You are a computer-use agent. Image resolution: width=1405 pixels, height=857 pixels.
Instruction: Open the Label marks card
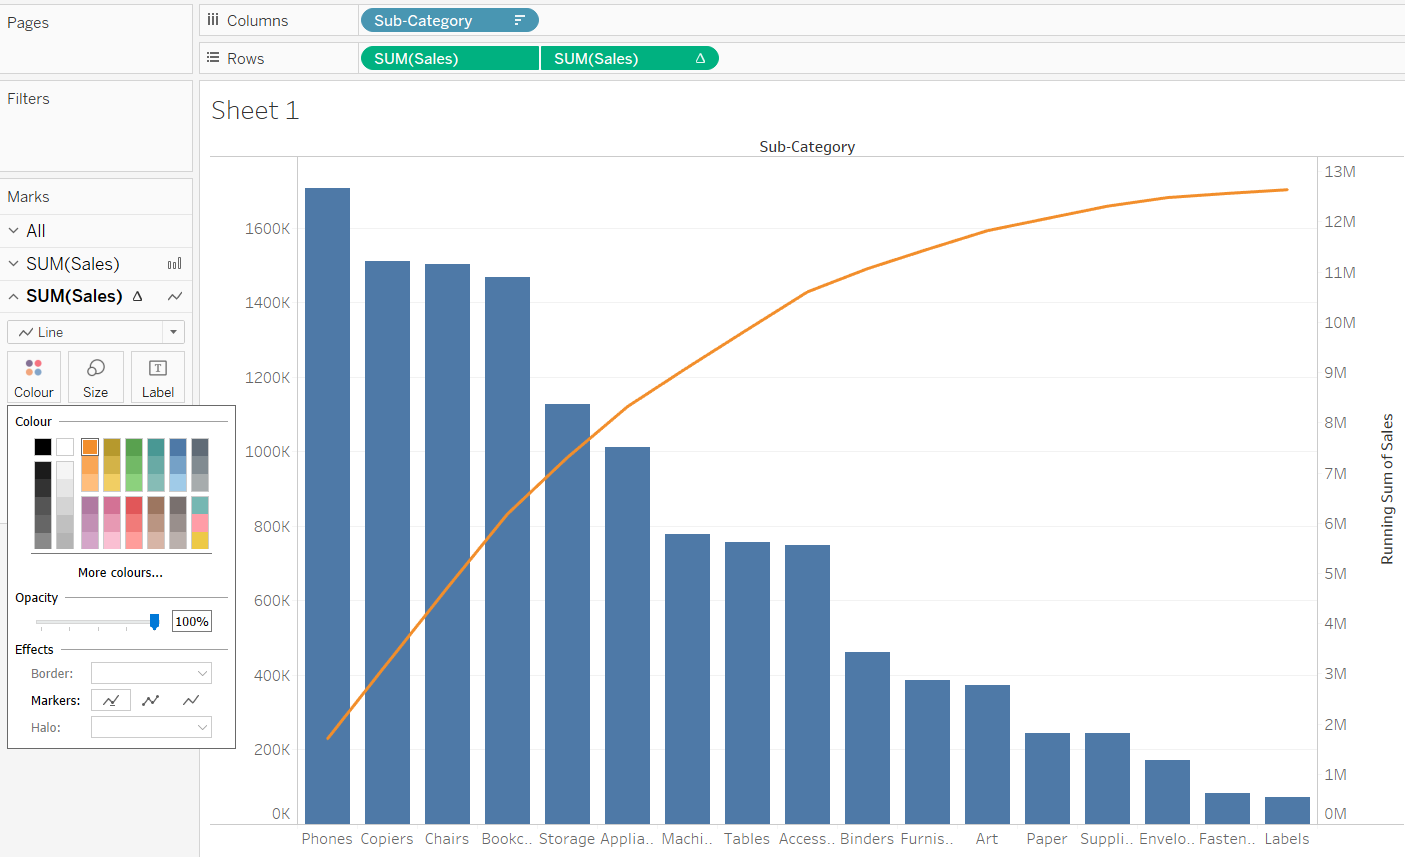pyautogui.click(x=158, y=377)
